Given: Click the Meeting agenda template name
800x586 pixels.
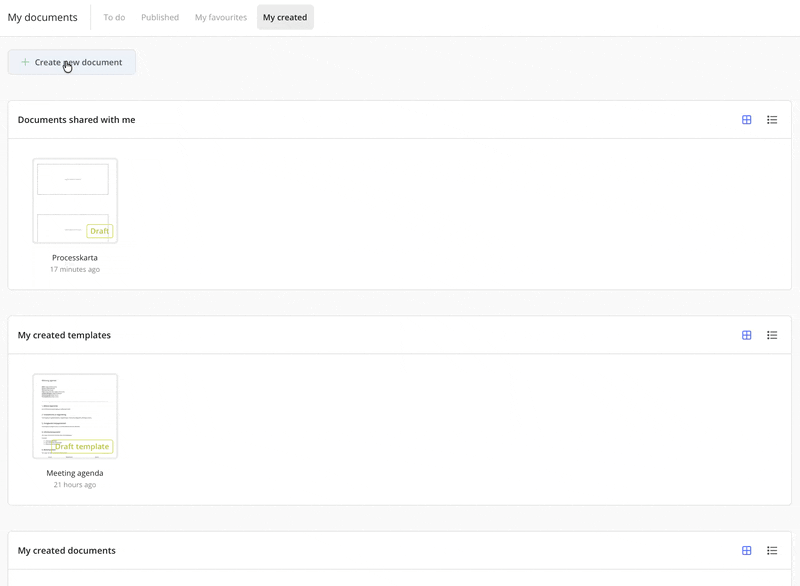Looking at the screenshot, I should (75, 473).
